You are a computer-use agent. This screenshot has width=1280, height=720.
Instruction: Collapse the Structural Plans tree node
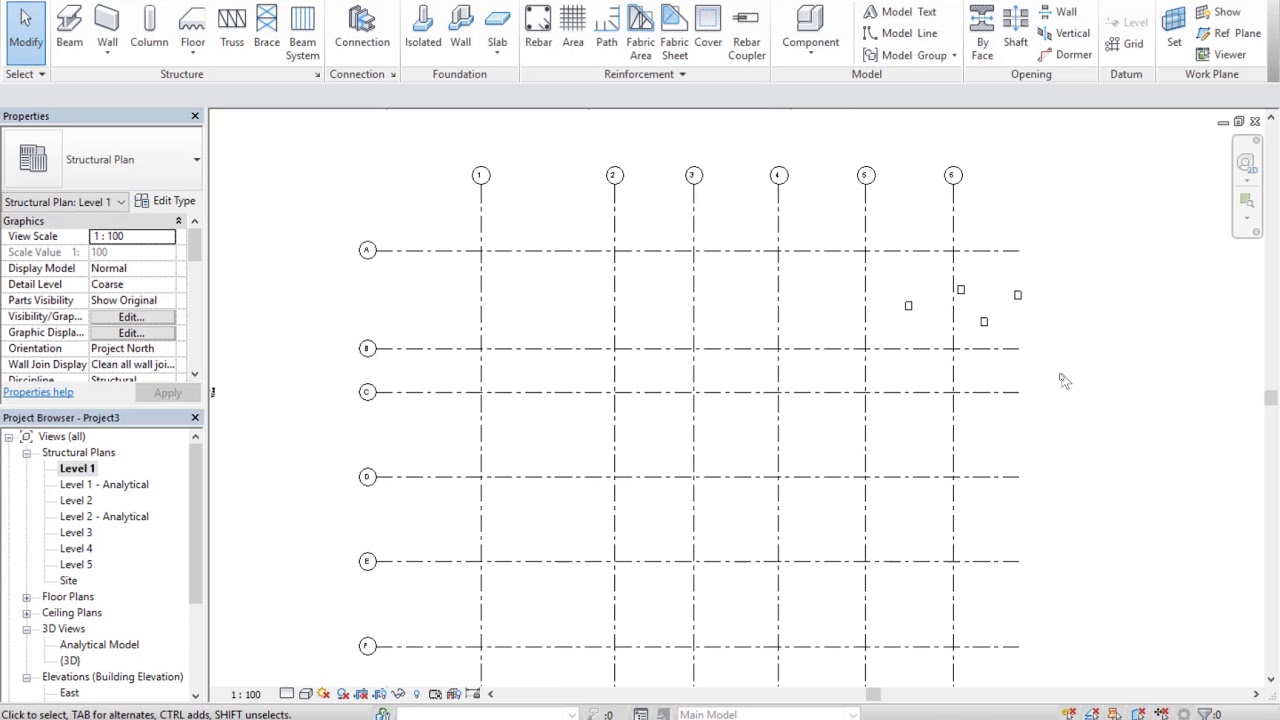(27, 453)
